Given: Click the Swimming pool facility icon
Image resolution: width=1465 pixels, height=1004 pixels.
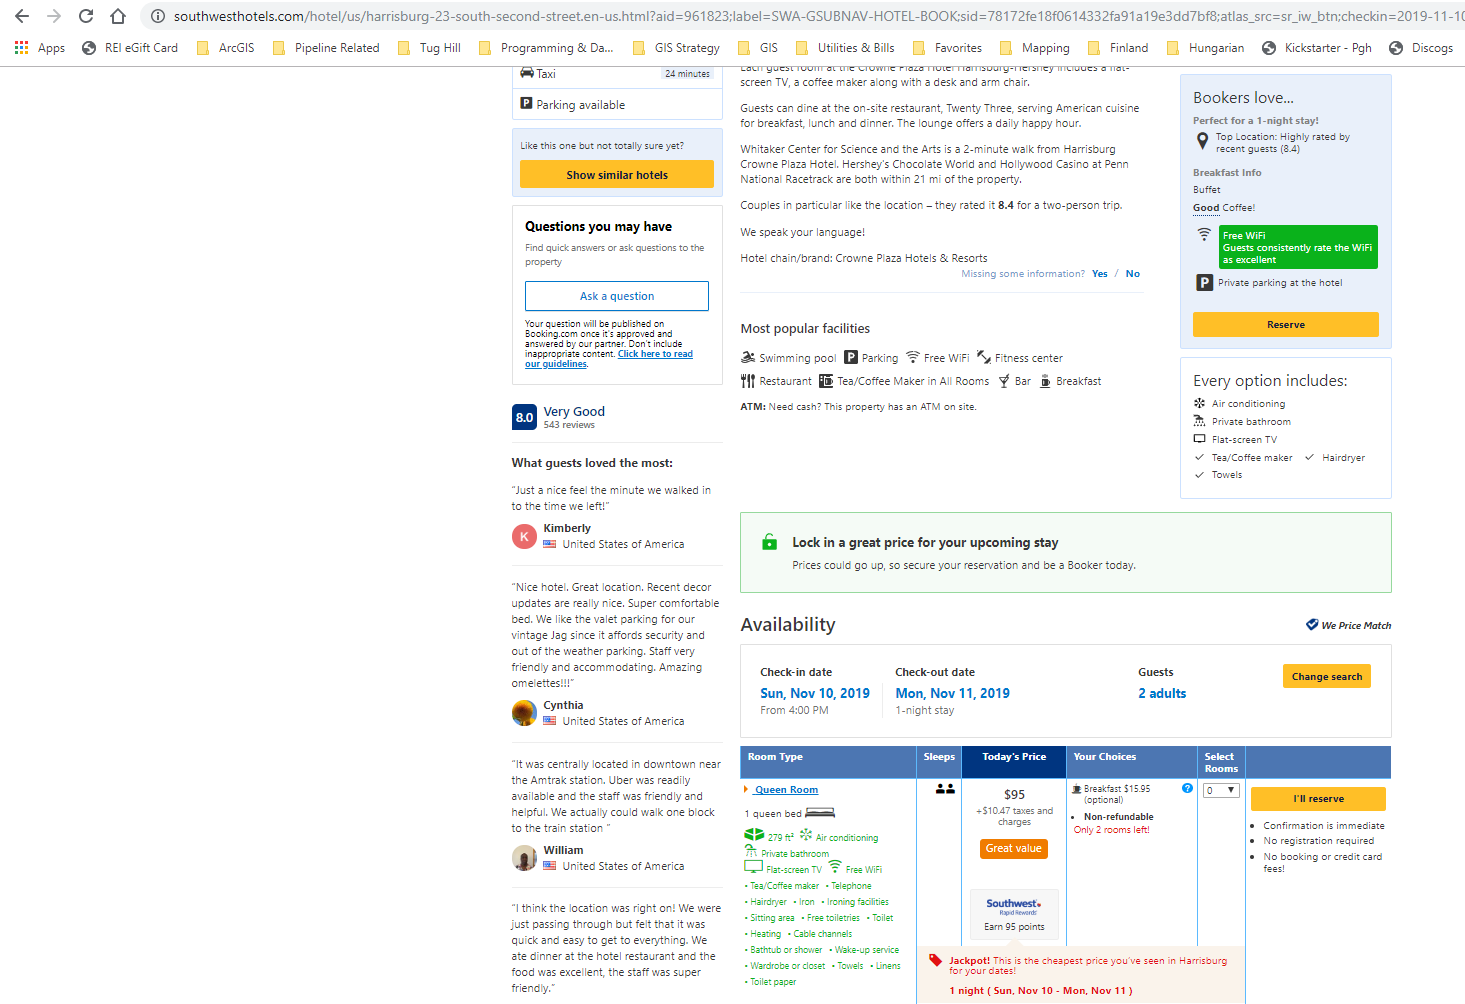Looking at the screenshot, I should 748,357.
